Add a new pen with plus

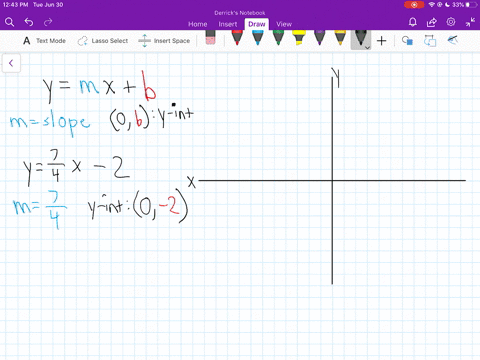pos(382,41)
